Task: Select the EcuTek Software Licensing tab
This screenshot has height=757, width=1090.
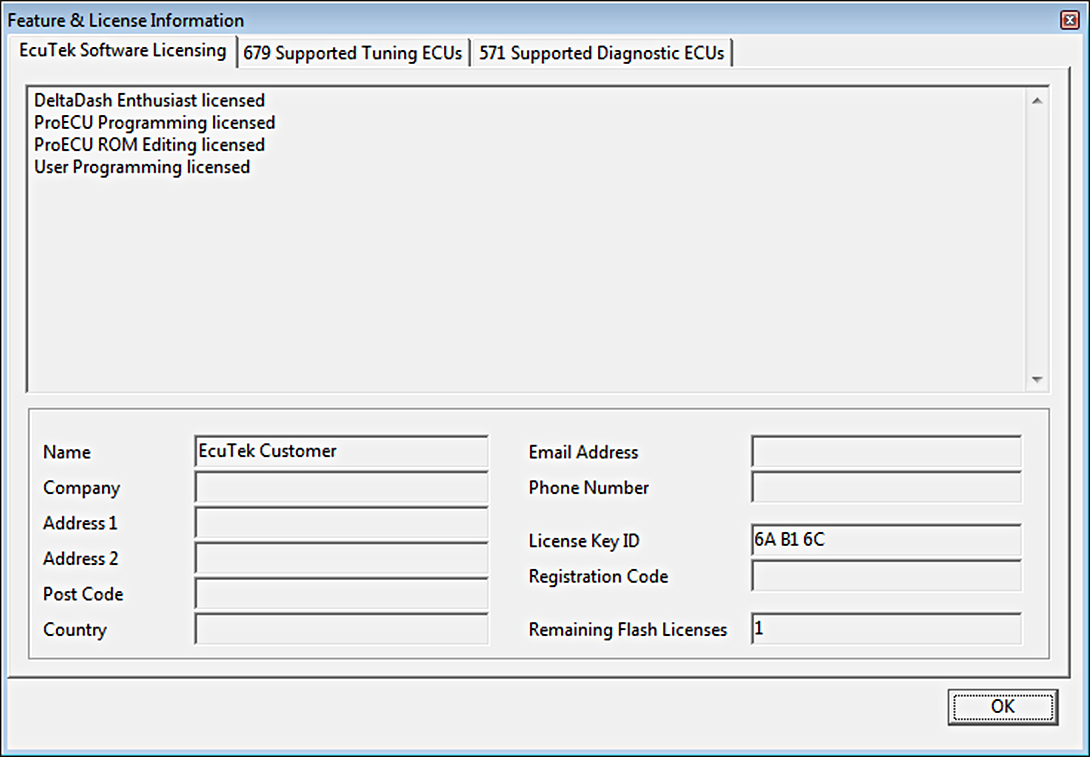Action: click(x=122, y=50)
